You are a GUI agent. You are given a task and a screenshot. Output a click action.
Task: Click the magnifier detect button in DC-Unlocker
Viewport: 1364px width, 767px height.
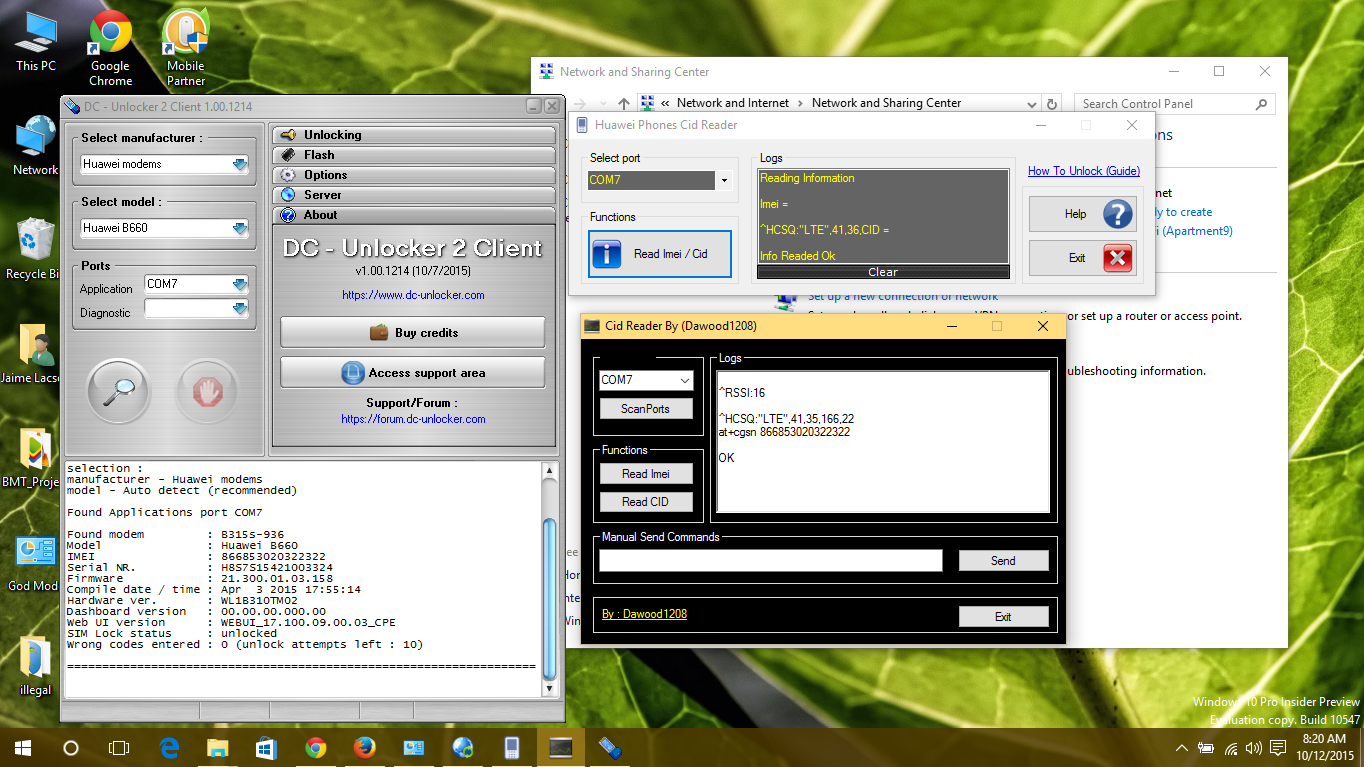(118, 391)
